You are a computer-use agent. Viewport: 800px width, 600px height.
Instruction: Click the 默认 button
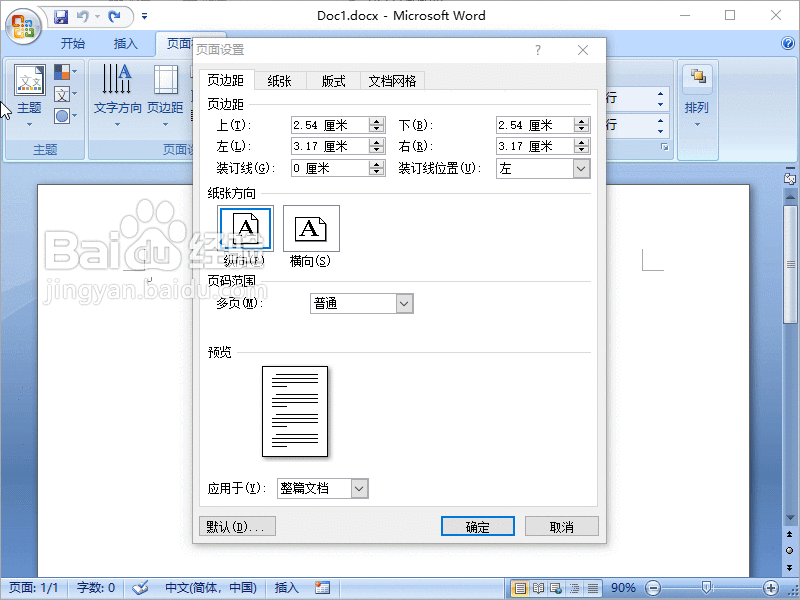(237, 525)
